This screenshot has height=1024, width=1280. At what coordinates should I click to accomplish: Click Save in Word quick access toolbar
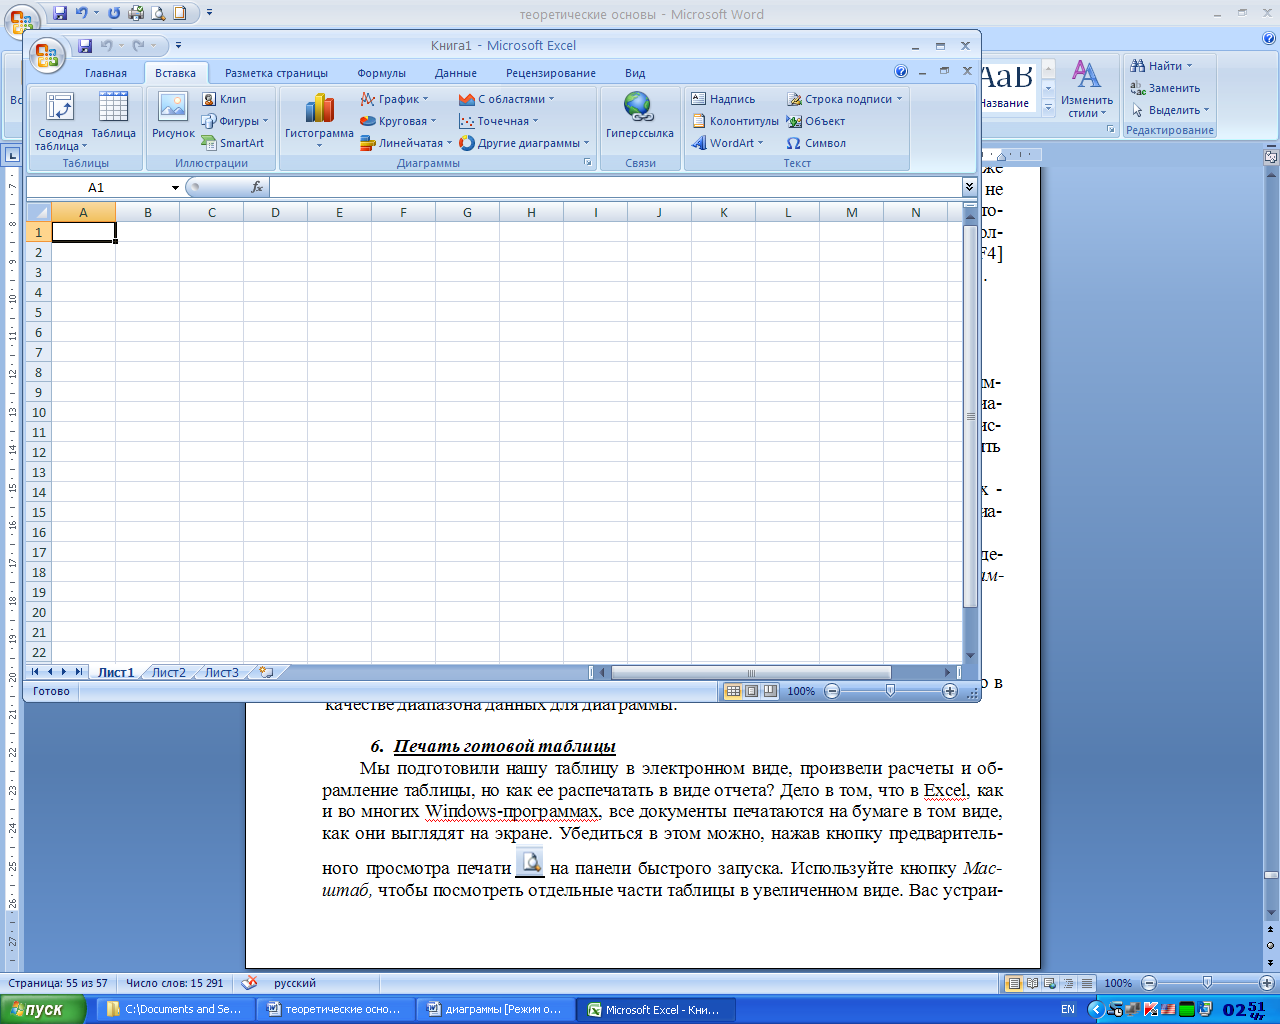[60, 13]
